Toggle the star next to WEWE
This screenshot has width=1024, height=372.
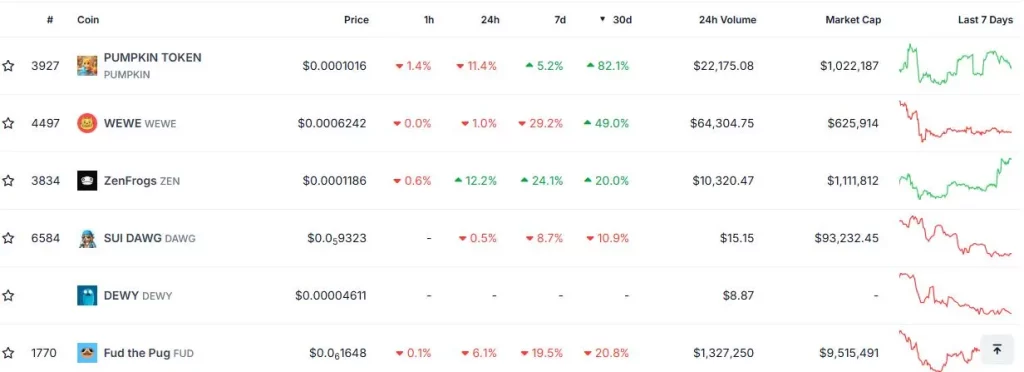[x=8, y=123]
